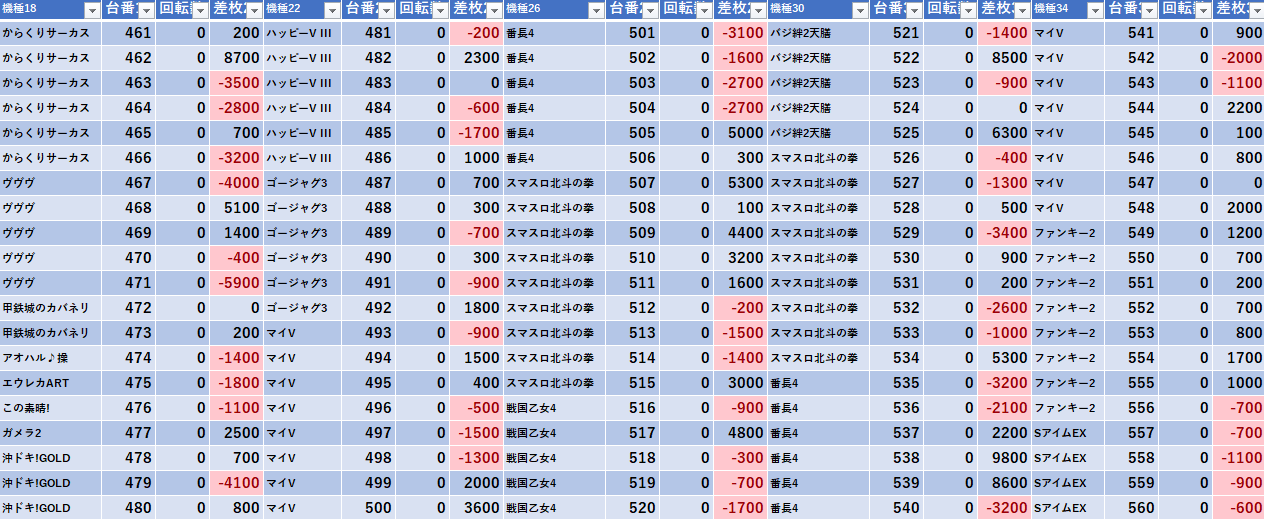Select the アオハル♪操 cell
Screen dimensions: 1264x519
[x=51, y=358]
